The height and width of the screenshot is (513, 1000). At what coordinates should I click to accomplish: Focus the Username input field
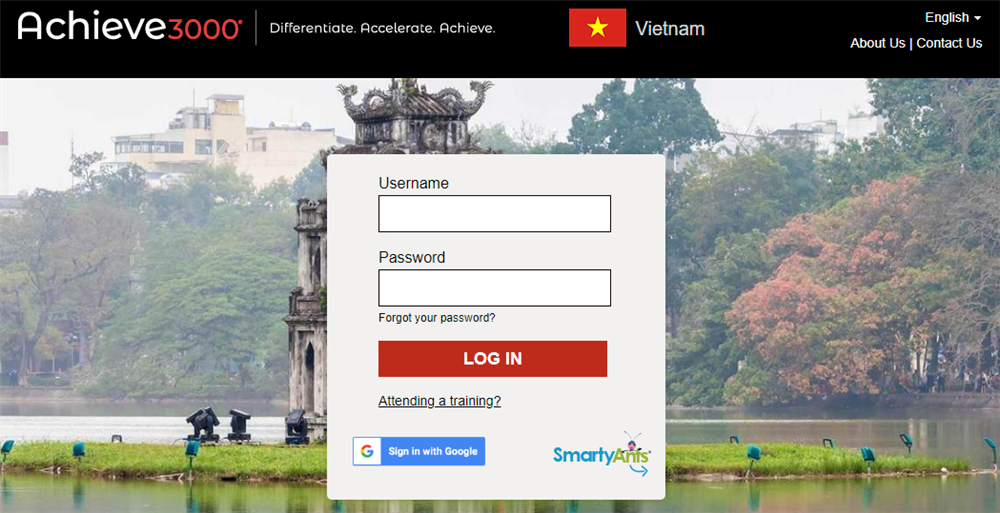[494, 214]
